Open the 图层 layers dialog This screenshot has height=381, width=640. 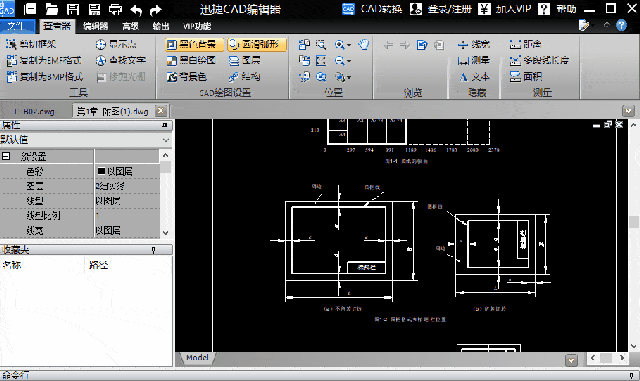(x=244, y=60)
